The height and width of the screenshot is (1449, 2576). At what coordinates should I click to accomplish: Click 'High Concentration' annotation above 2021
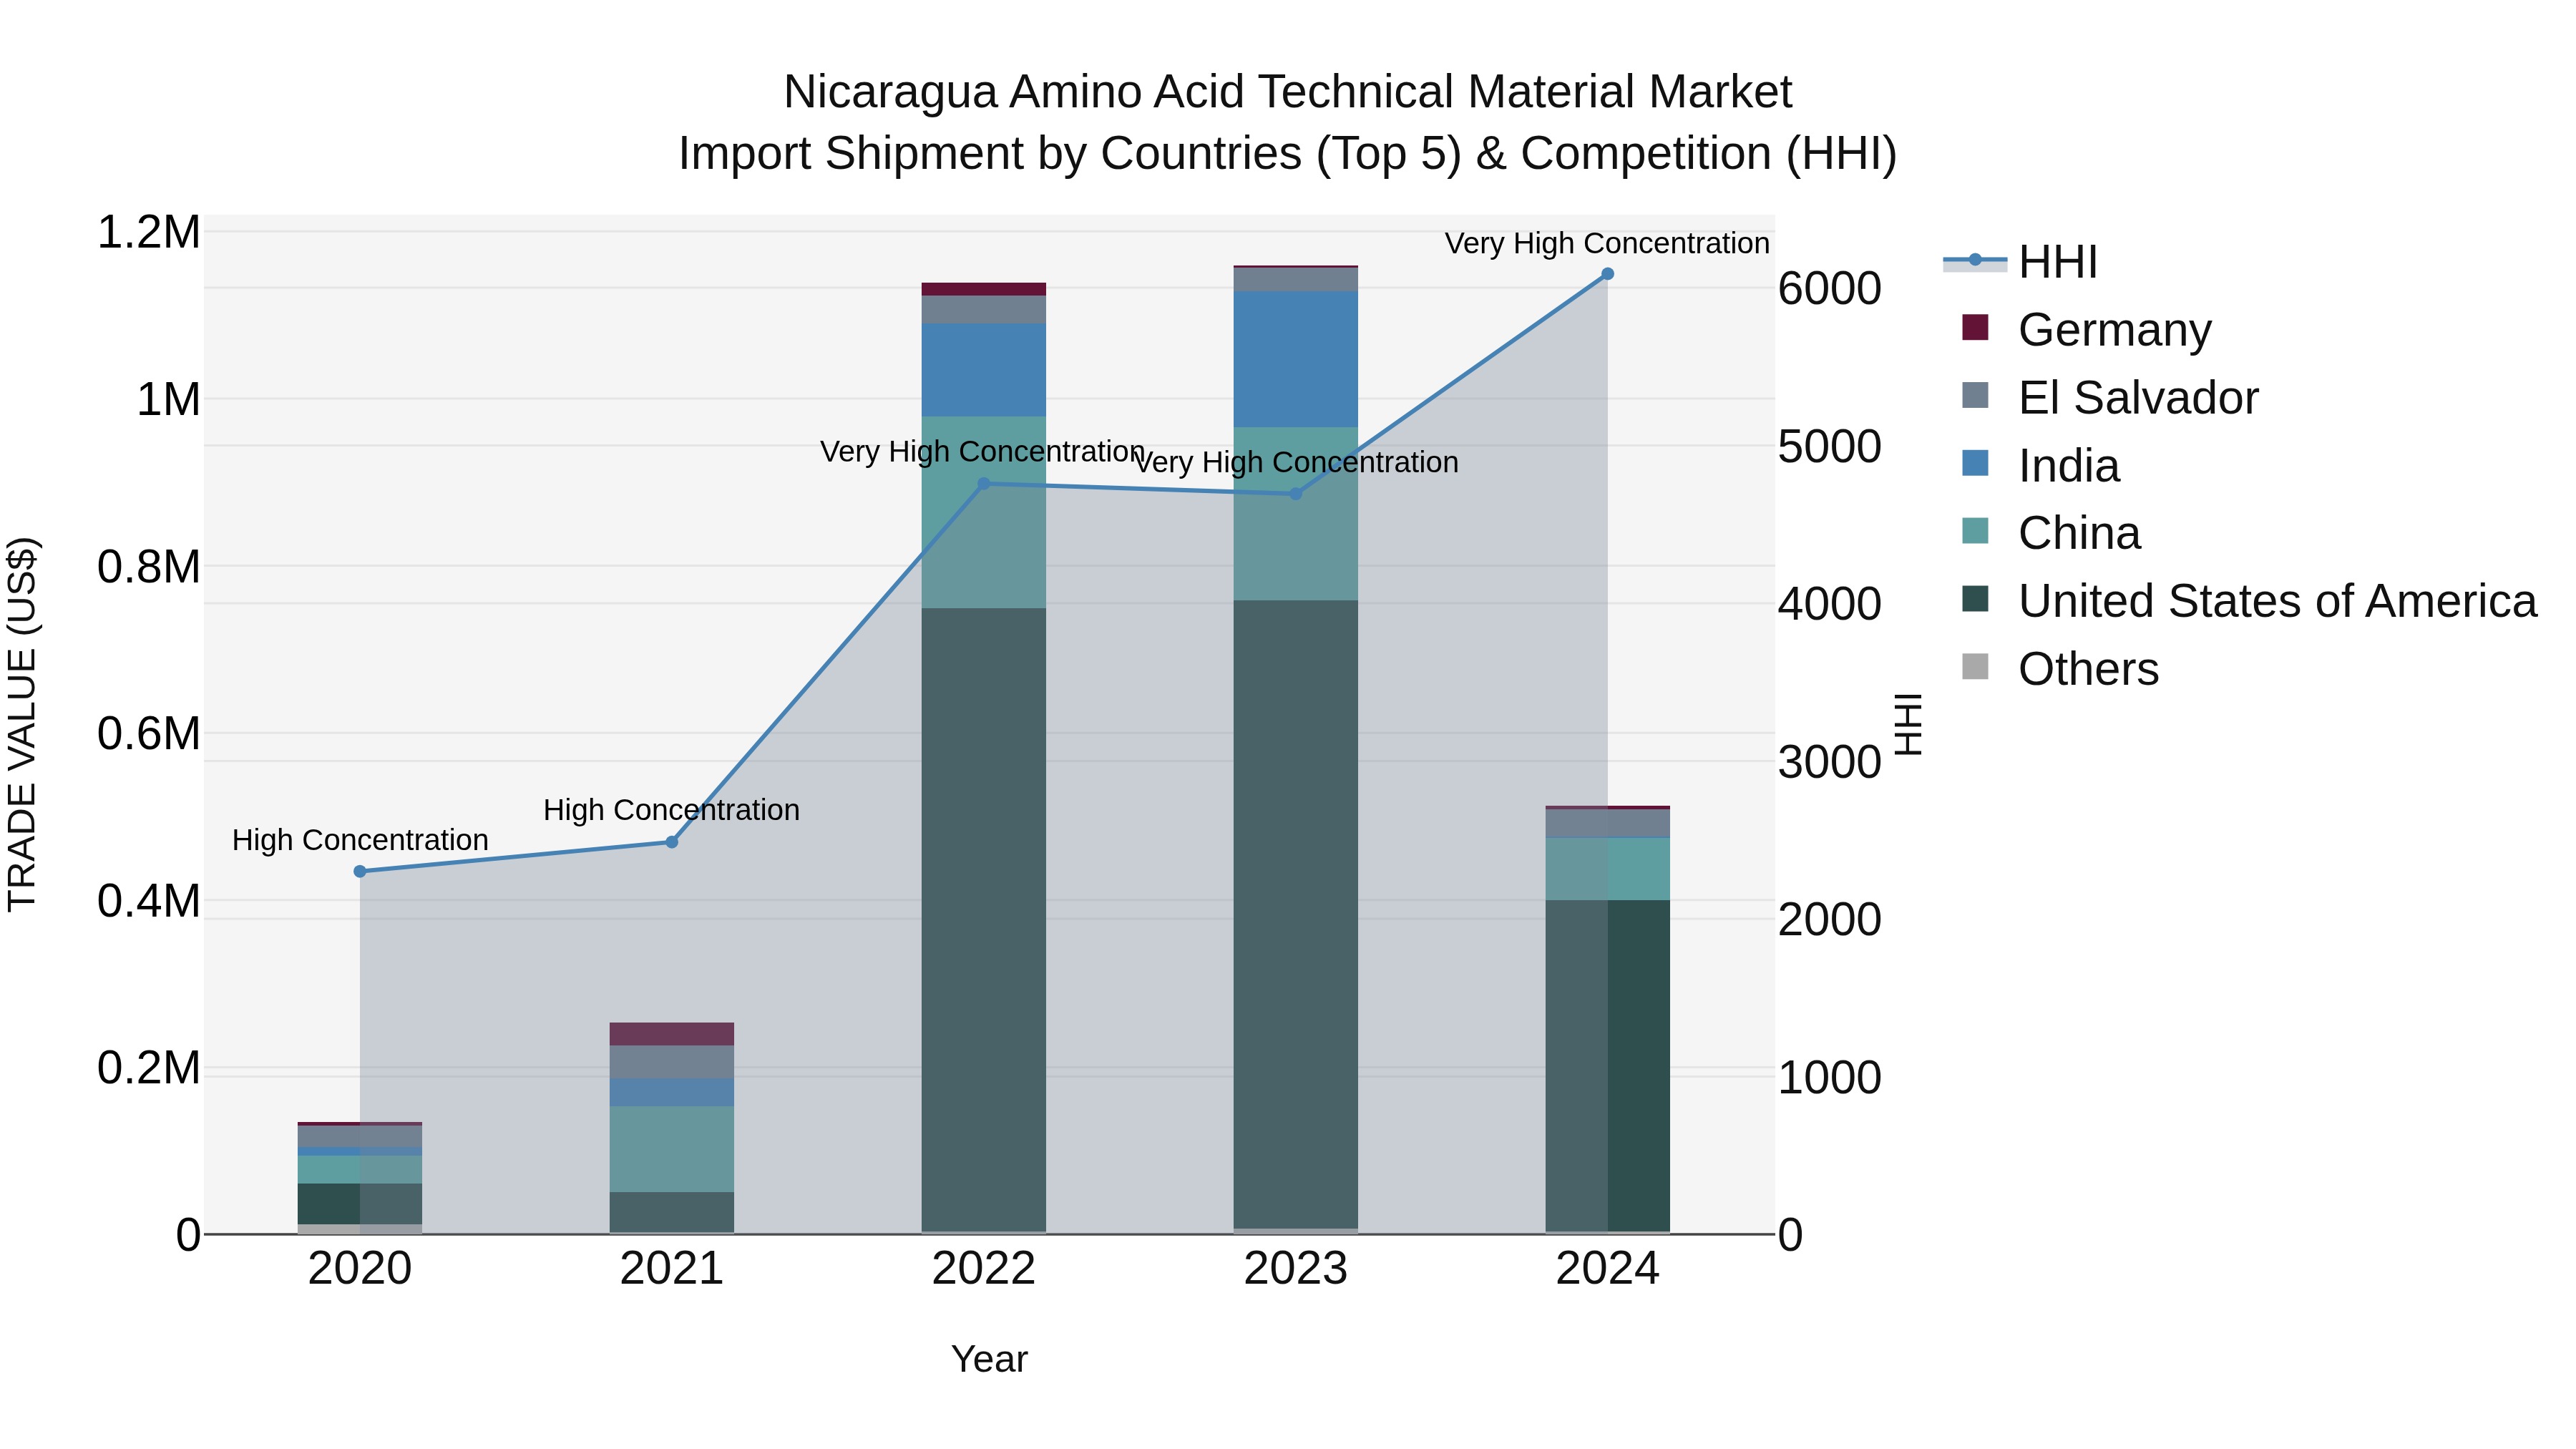671,810
